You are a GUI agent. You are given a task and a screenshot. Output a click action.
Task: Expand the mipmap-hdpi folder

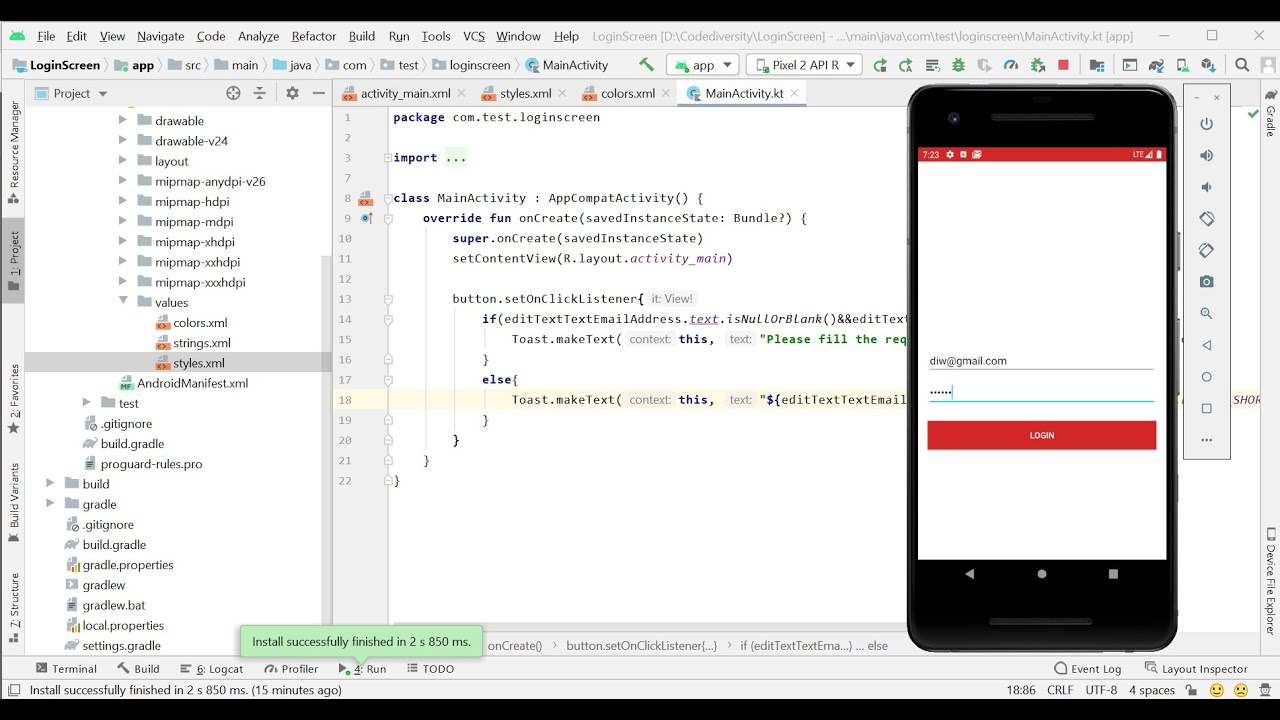click(123, 201)
